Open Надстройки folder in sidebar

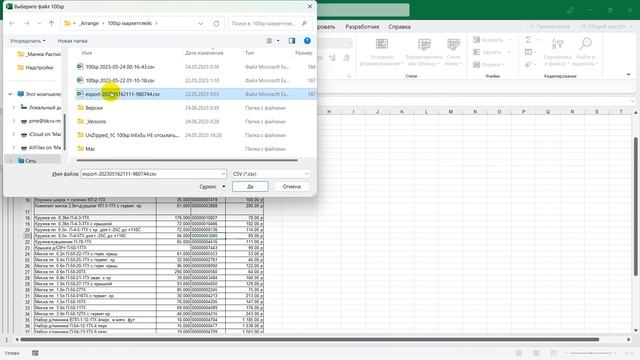[x=39, y=67]
